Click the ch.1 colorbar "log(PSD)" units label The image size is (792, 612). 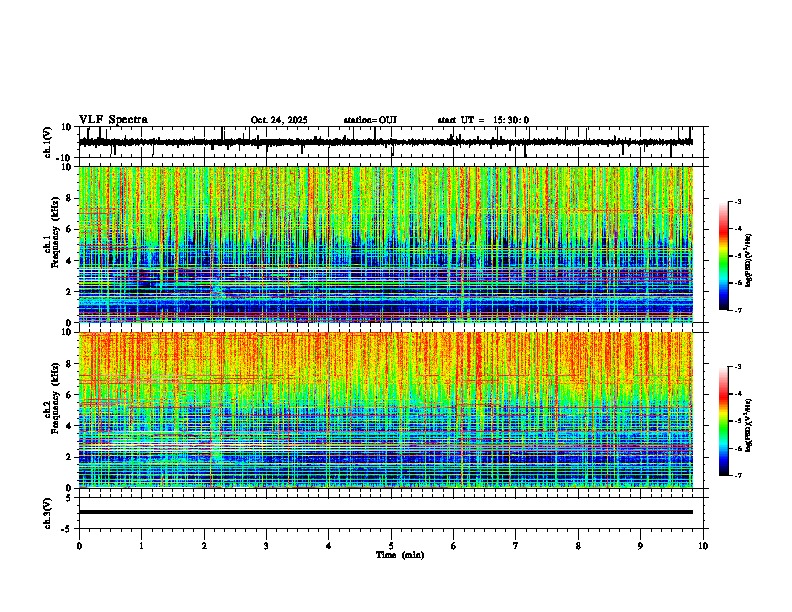point(749,261)
